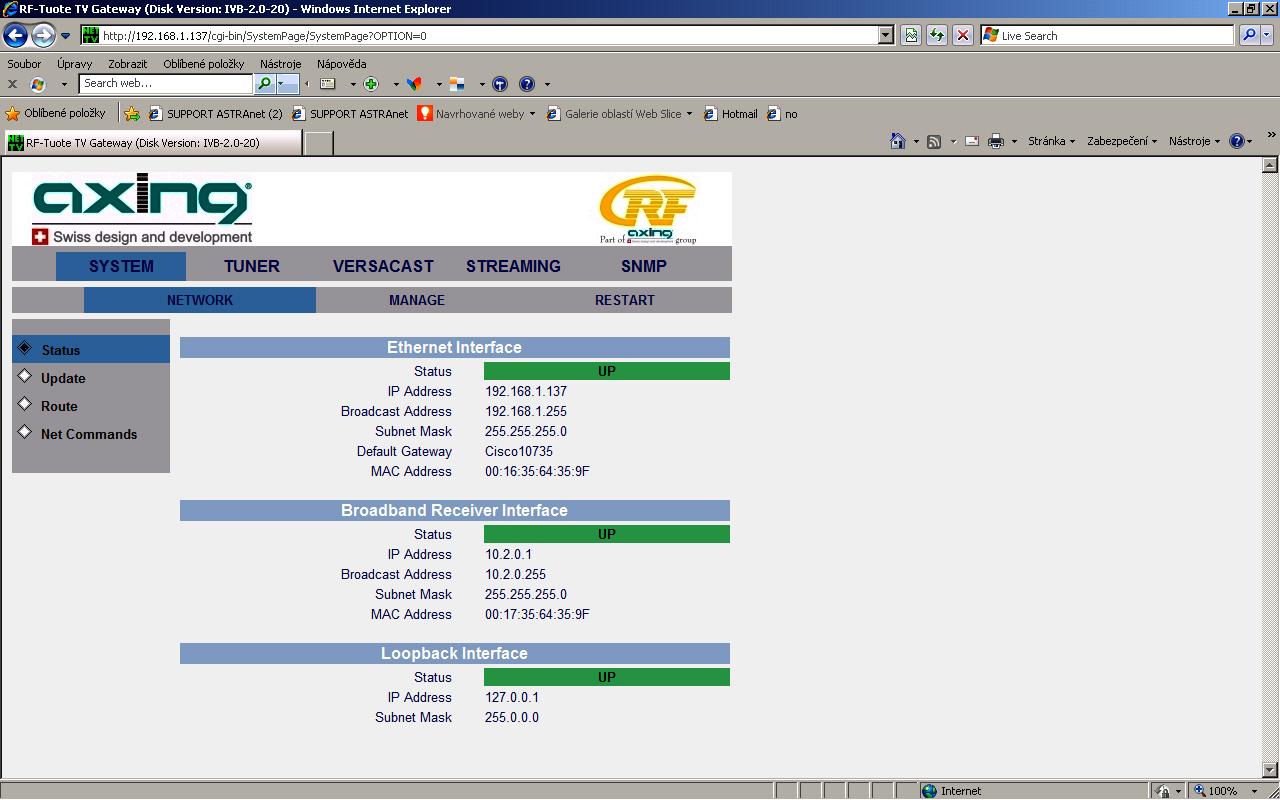Click the Windows Live logo icon
Viewport: 1280px width, 800px height.
[x=38, y=84]
